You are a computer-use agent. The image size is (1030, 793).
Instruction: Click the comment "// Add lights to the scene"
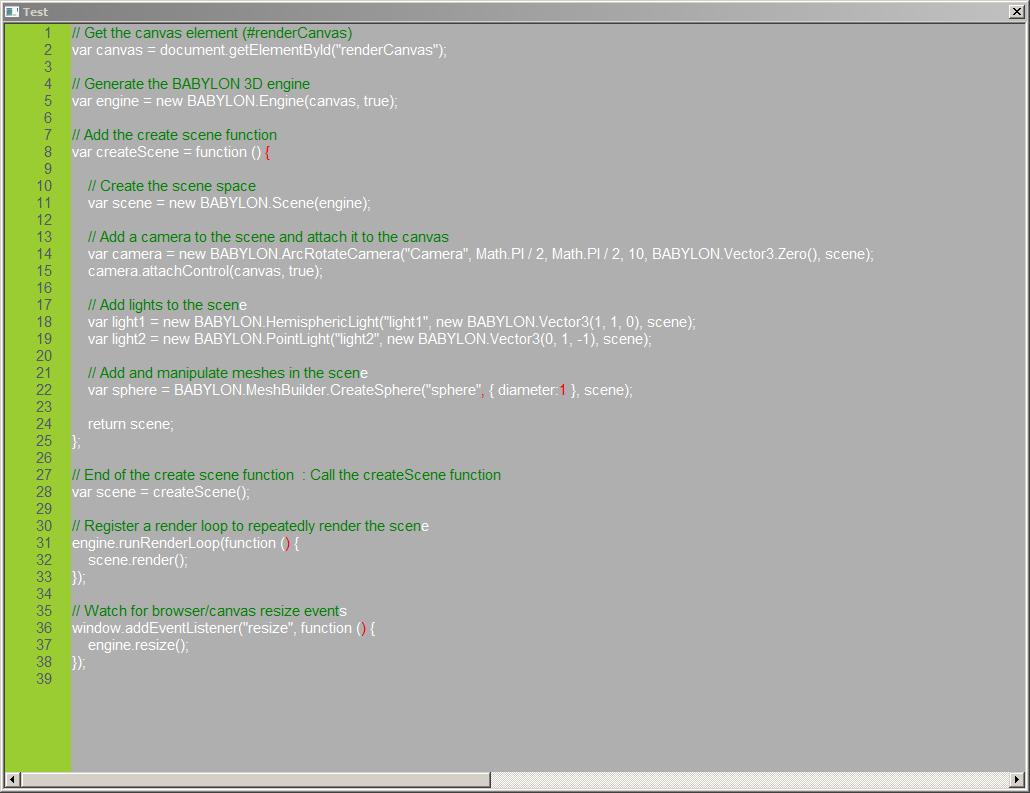(x=168, y=305)
